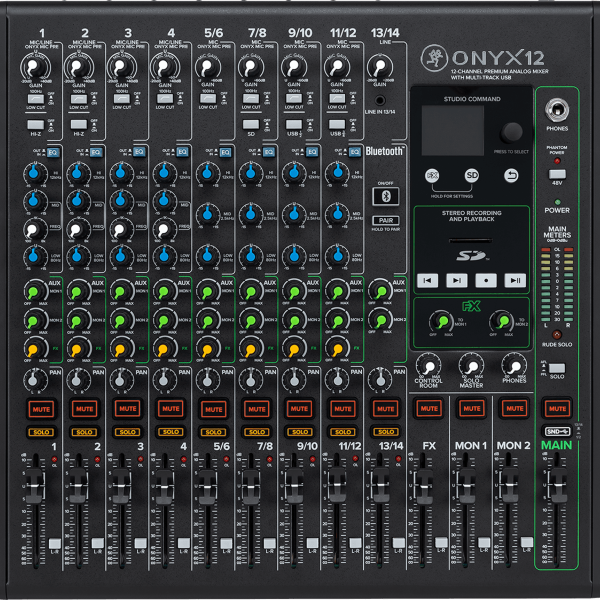Toggle channel 1 L-R assign button
This screenshot has width=600, height=600.
point(55,543)
